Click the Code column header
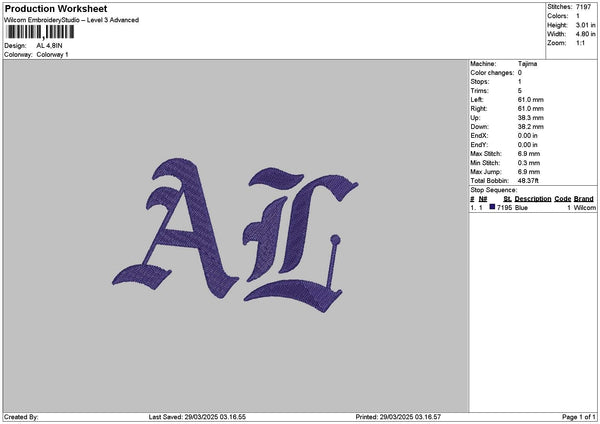 [562, 199]
